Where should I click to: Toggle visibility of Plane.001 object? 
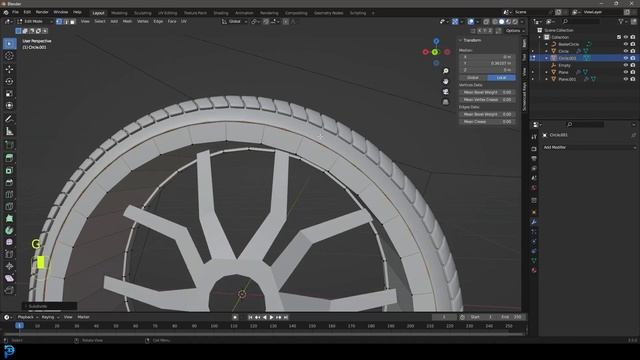point(626,79)
